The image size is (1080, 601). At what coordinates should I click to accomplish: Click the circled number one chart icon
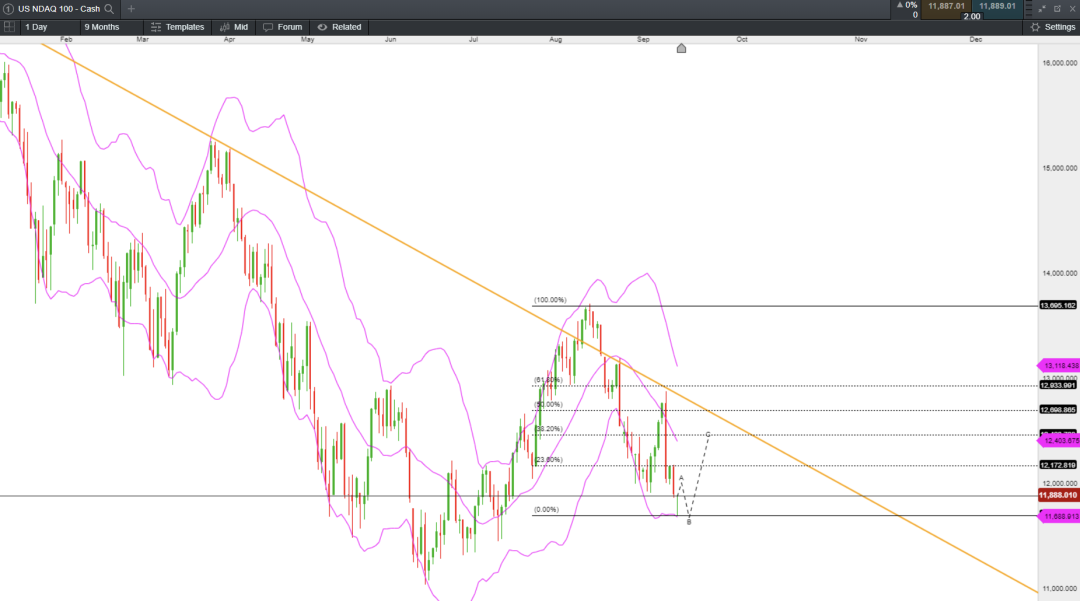click(8, 9)
